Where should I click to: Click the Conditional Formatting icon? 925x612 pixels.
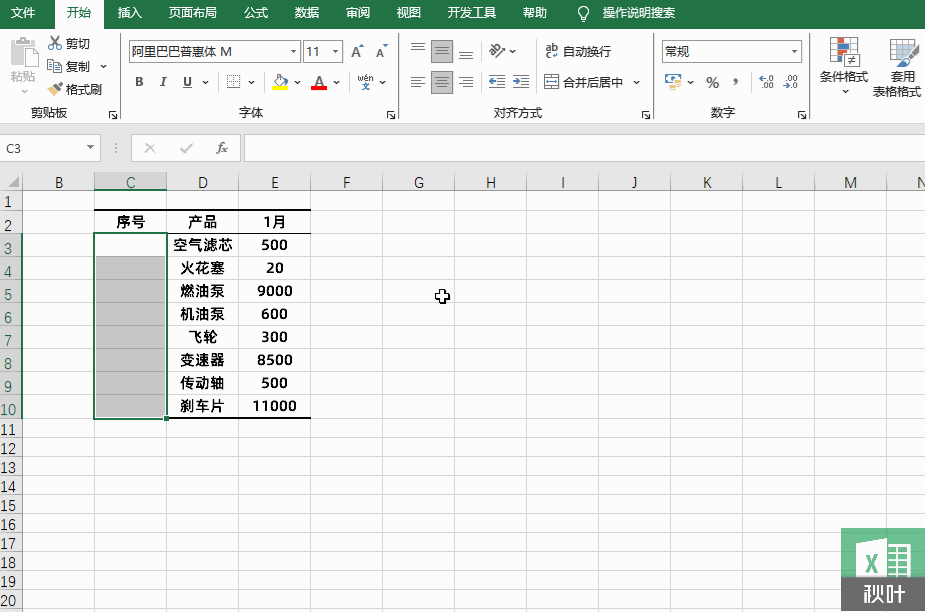pos(844,51)
